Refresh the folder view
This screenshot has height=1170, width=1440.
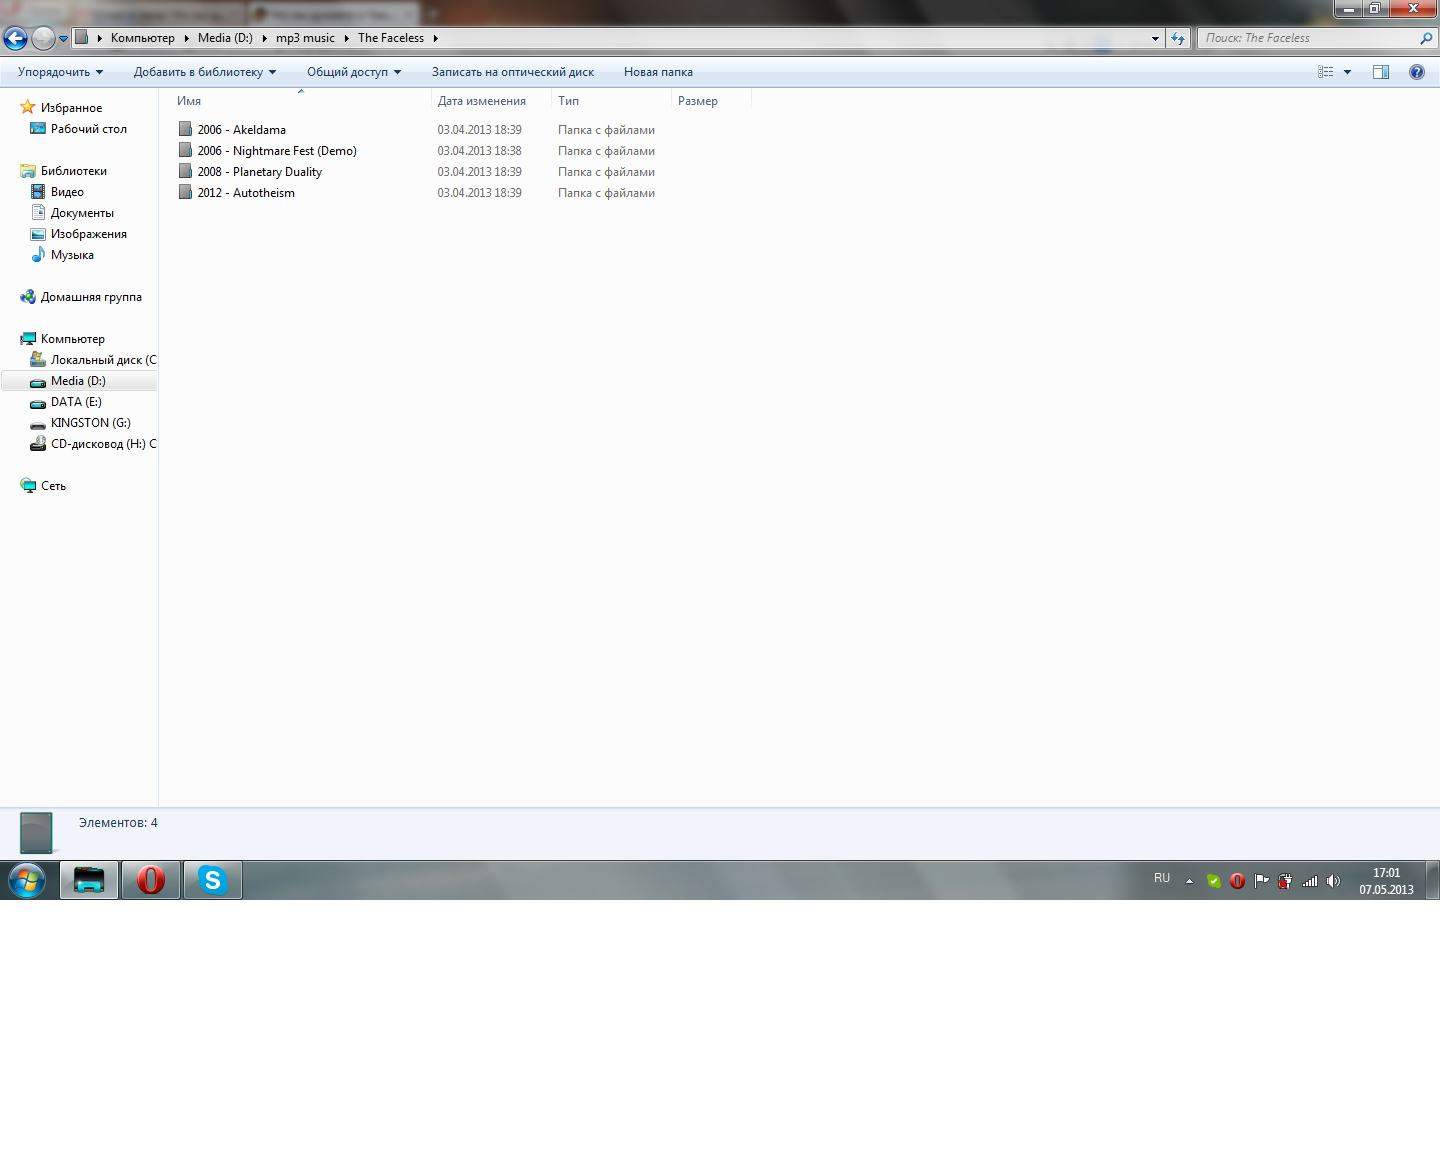(x=1177, y=39)
